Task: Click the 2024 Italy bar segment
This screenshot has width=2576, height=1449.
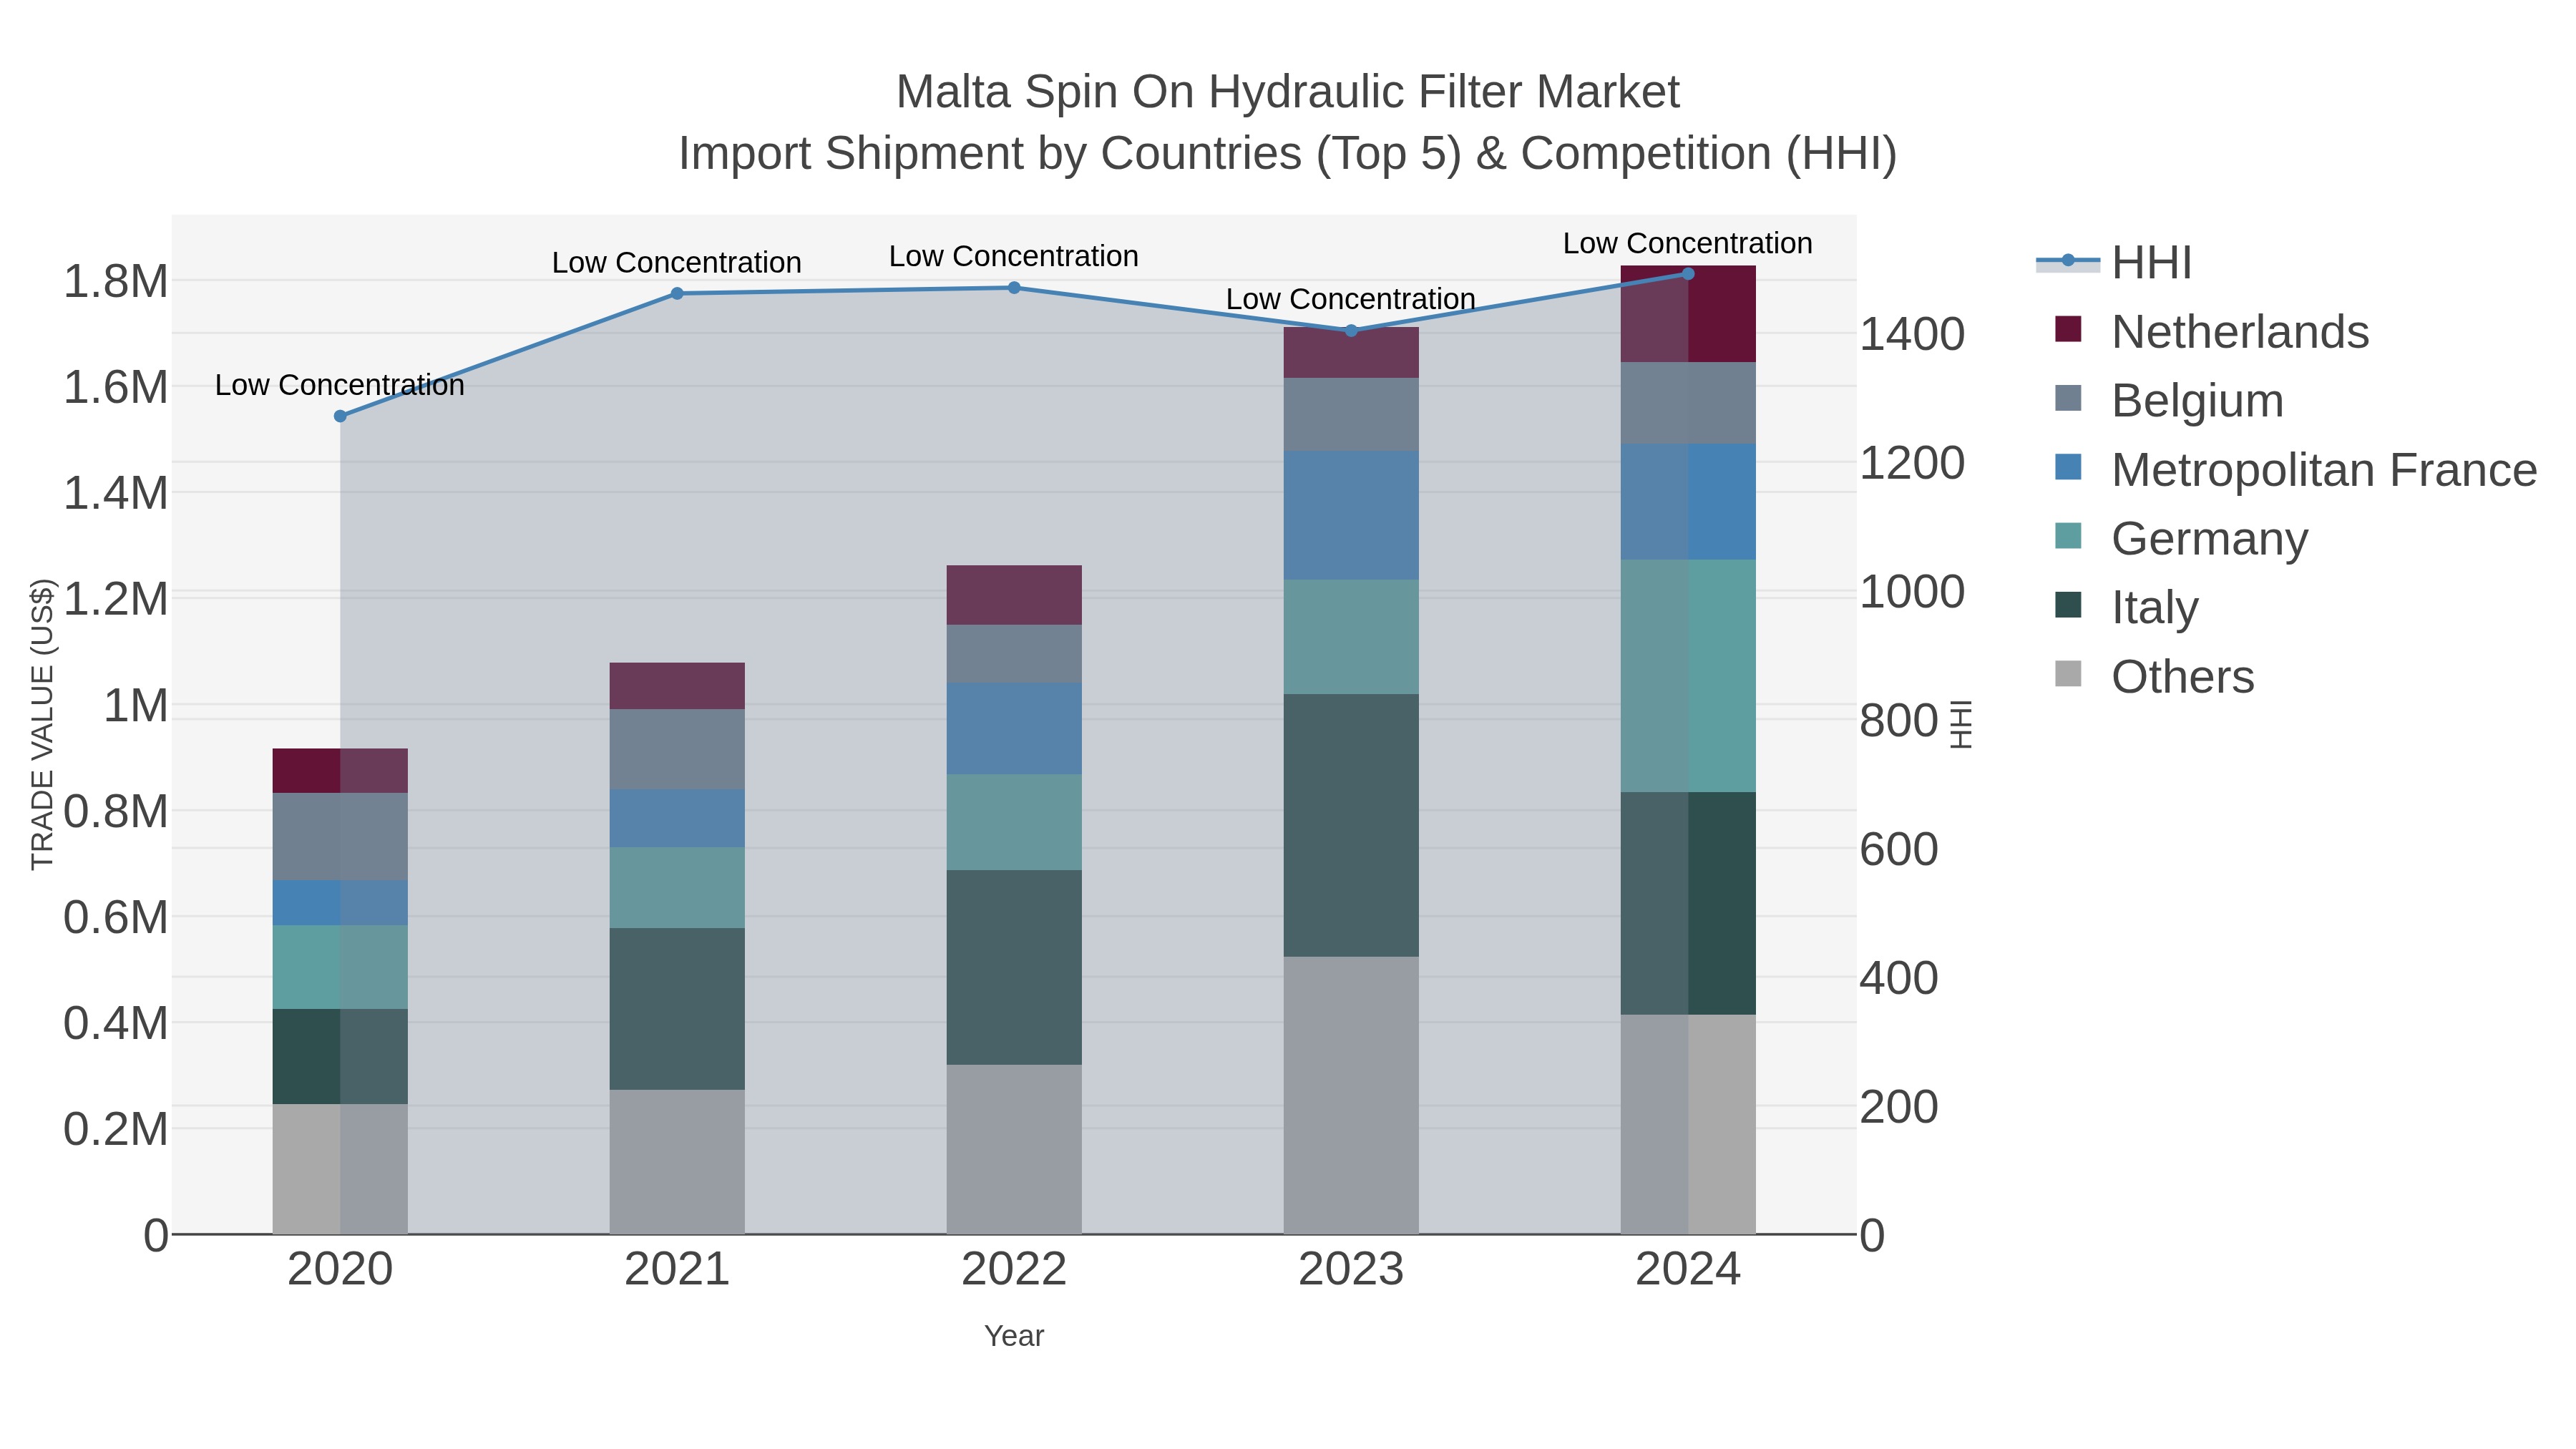Action: 1688,904
